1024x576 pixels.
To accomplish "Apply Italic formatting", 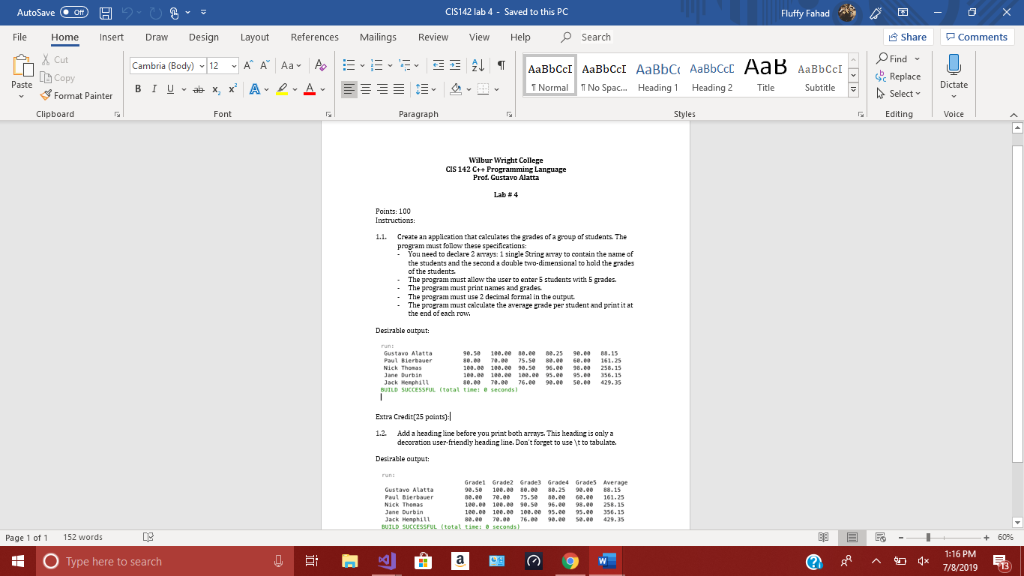I will click(x=154, y=89).
